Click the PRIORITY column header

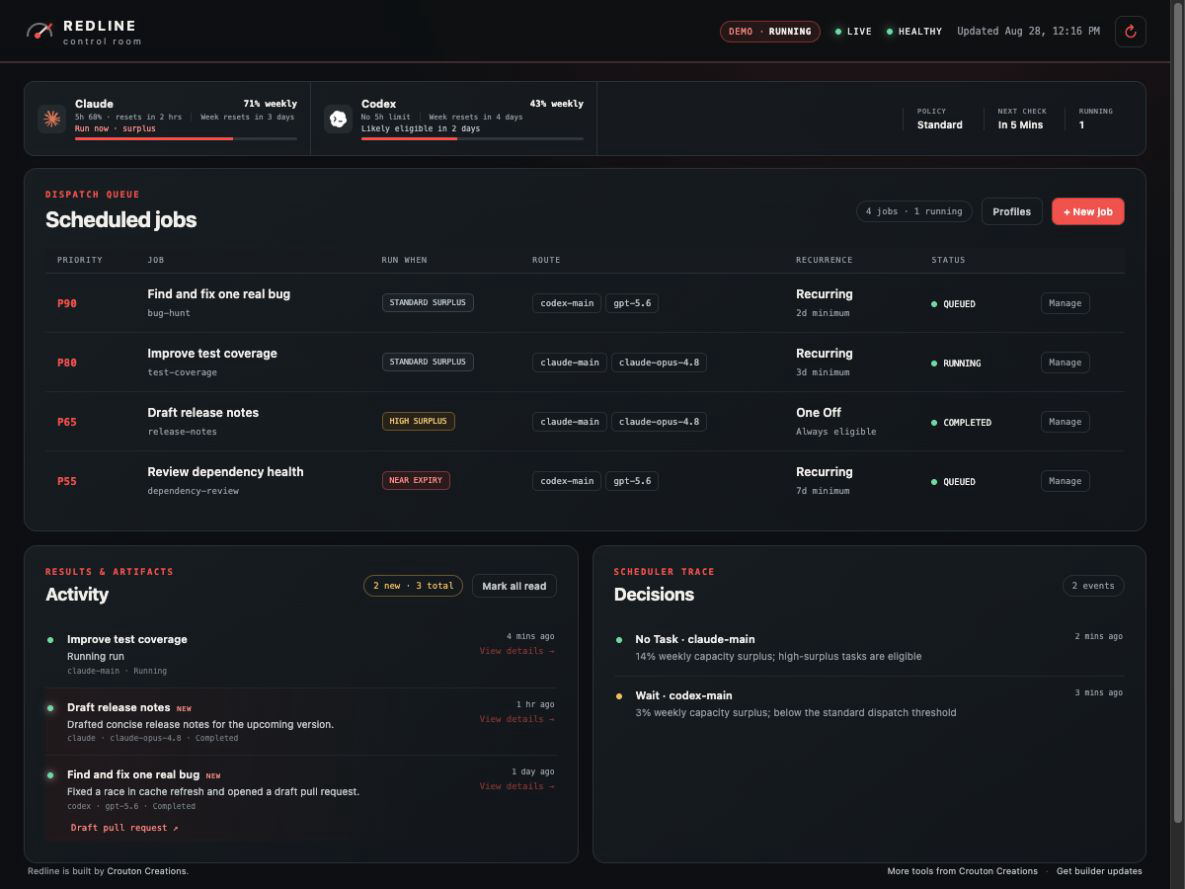[x=79, y=260]
